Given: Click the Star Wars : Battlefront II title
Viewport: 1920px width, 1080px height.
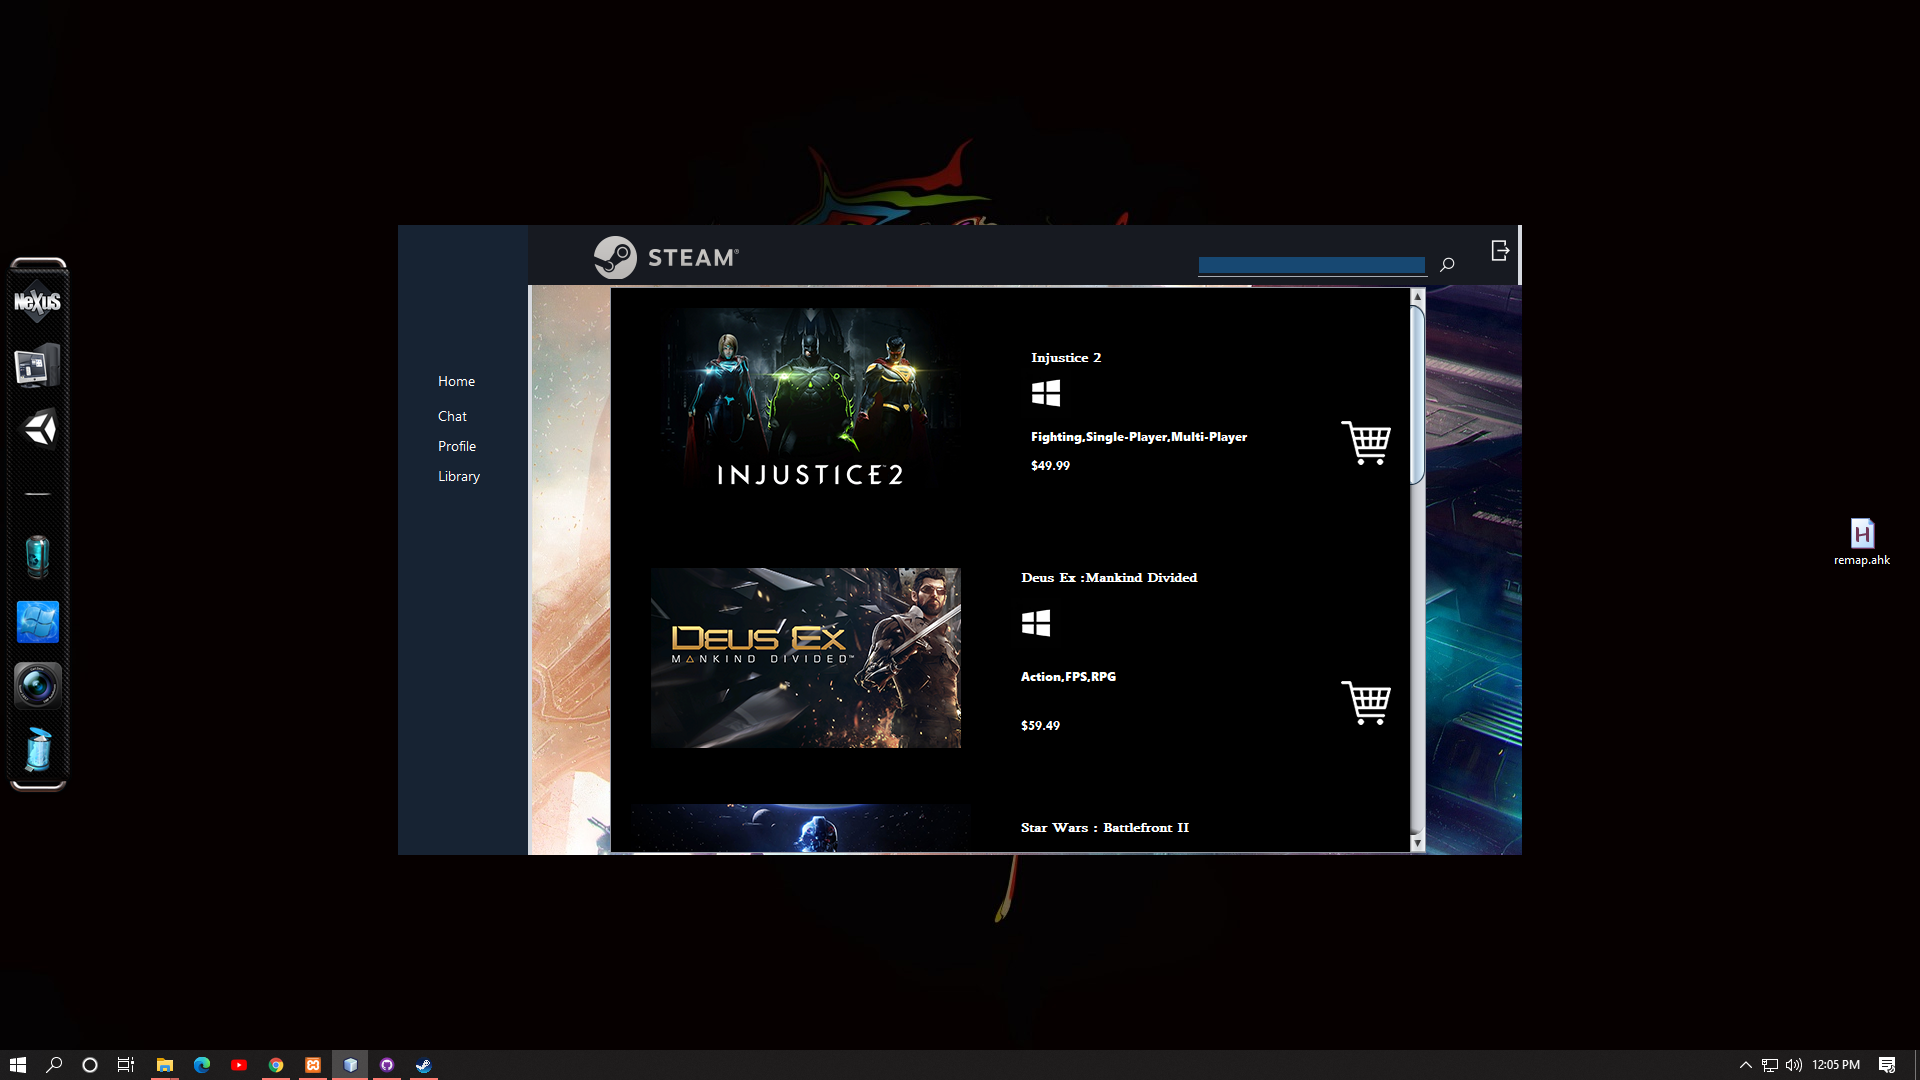Looking at the screenshot, I should point(1105,828).
